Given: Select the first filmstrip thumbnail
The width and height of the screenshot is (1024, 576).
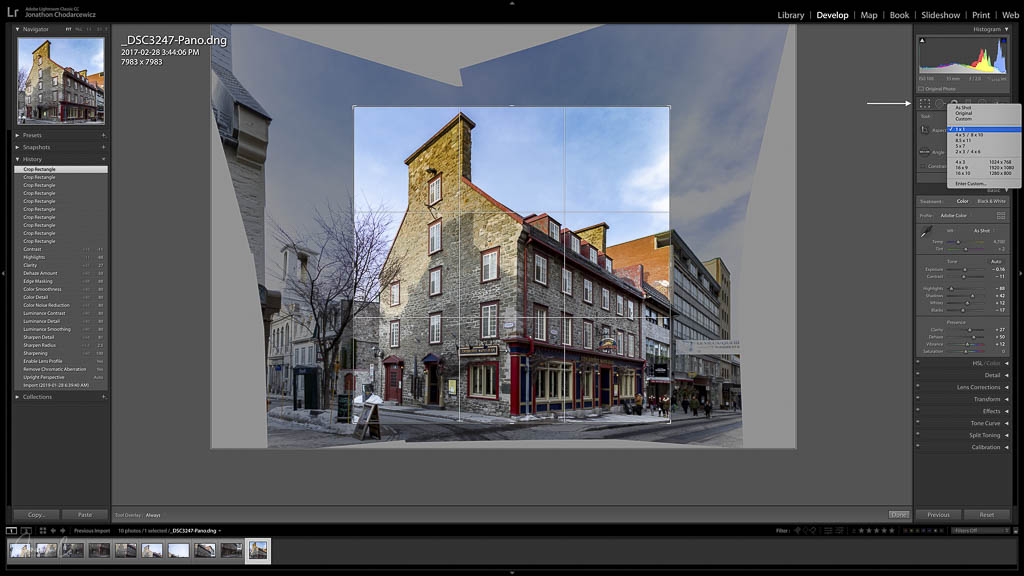Looking at the screenshot, I should point(20,550).
